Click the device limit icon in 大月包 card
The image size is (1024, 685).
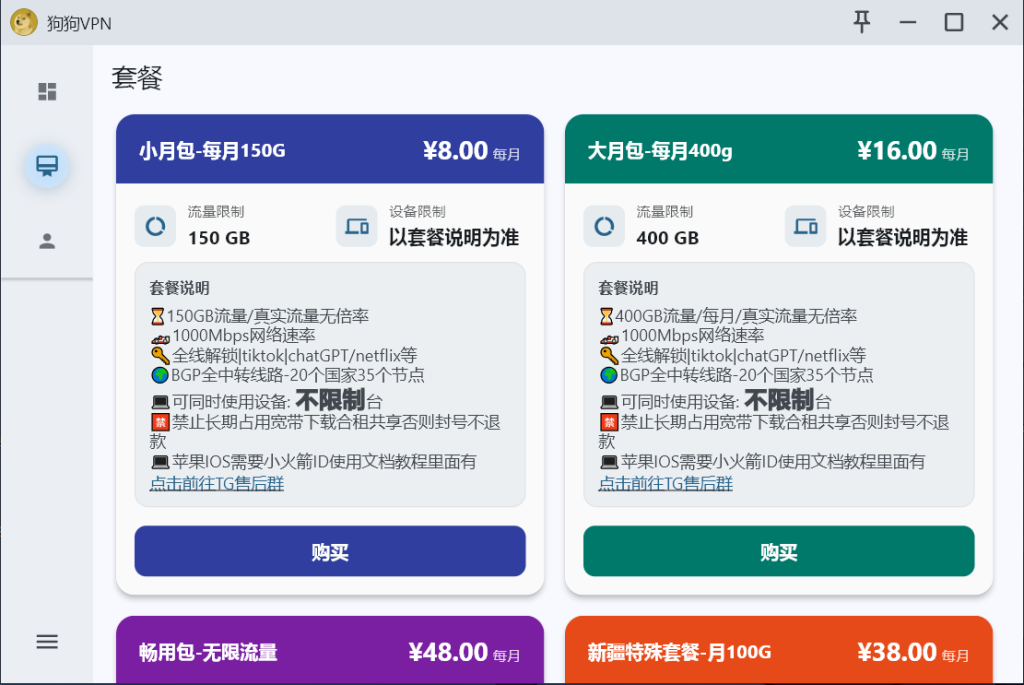(x=805, y=226)
